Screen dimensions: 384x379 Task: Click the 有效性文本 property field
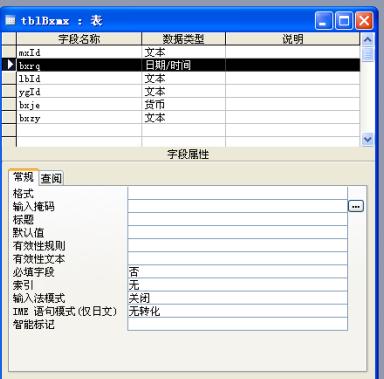237,259
